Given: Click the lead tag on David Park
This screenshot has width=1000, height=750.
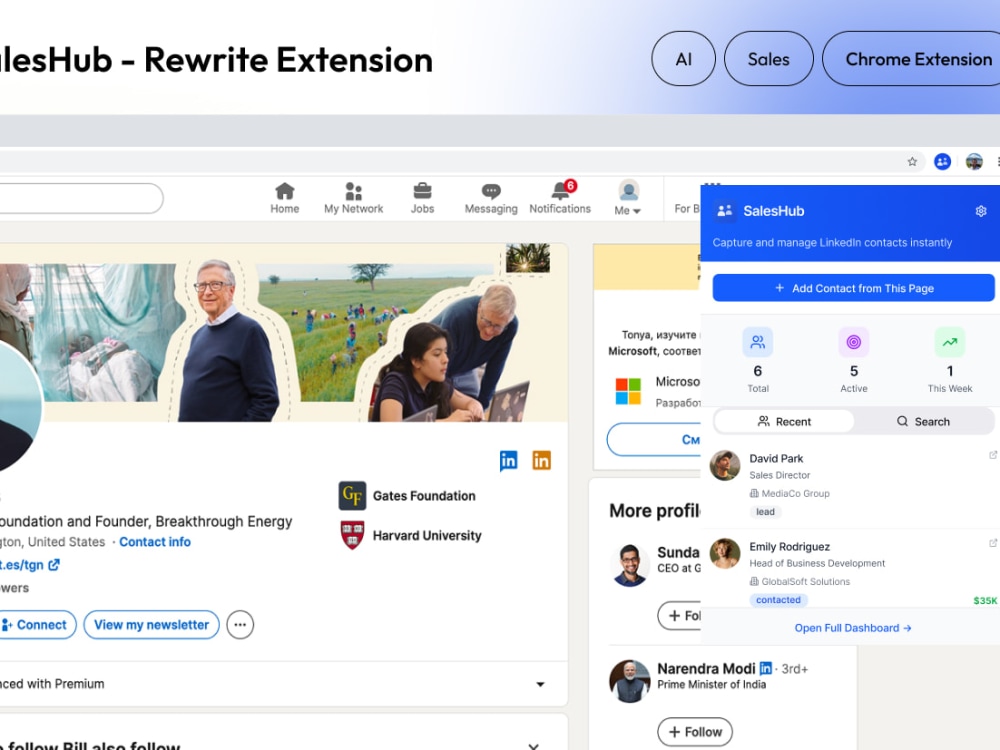Looking at the screenshot, I should [765, 511].
